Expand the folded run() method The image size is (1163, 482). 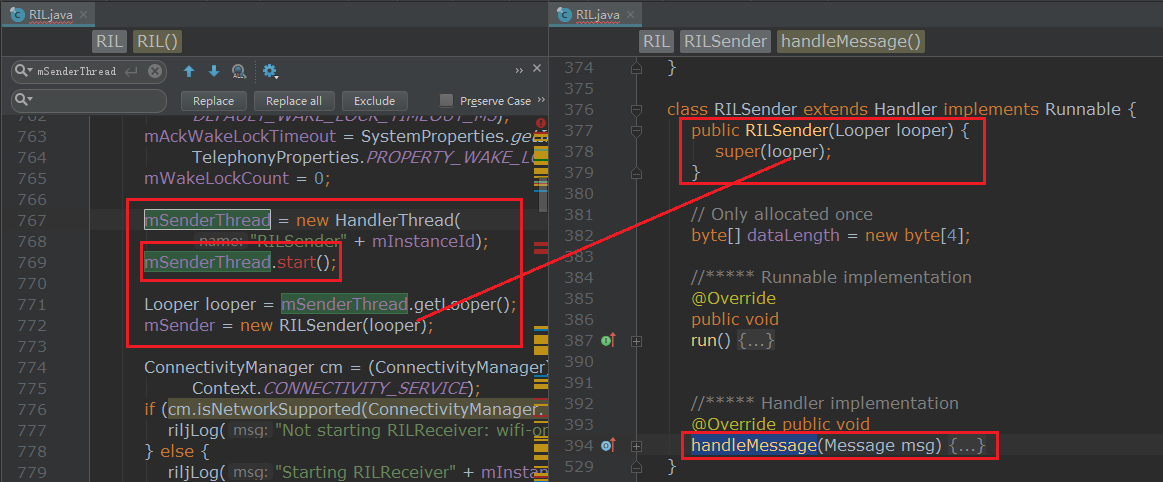[x=757, y=341]
